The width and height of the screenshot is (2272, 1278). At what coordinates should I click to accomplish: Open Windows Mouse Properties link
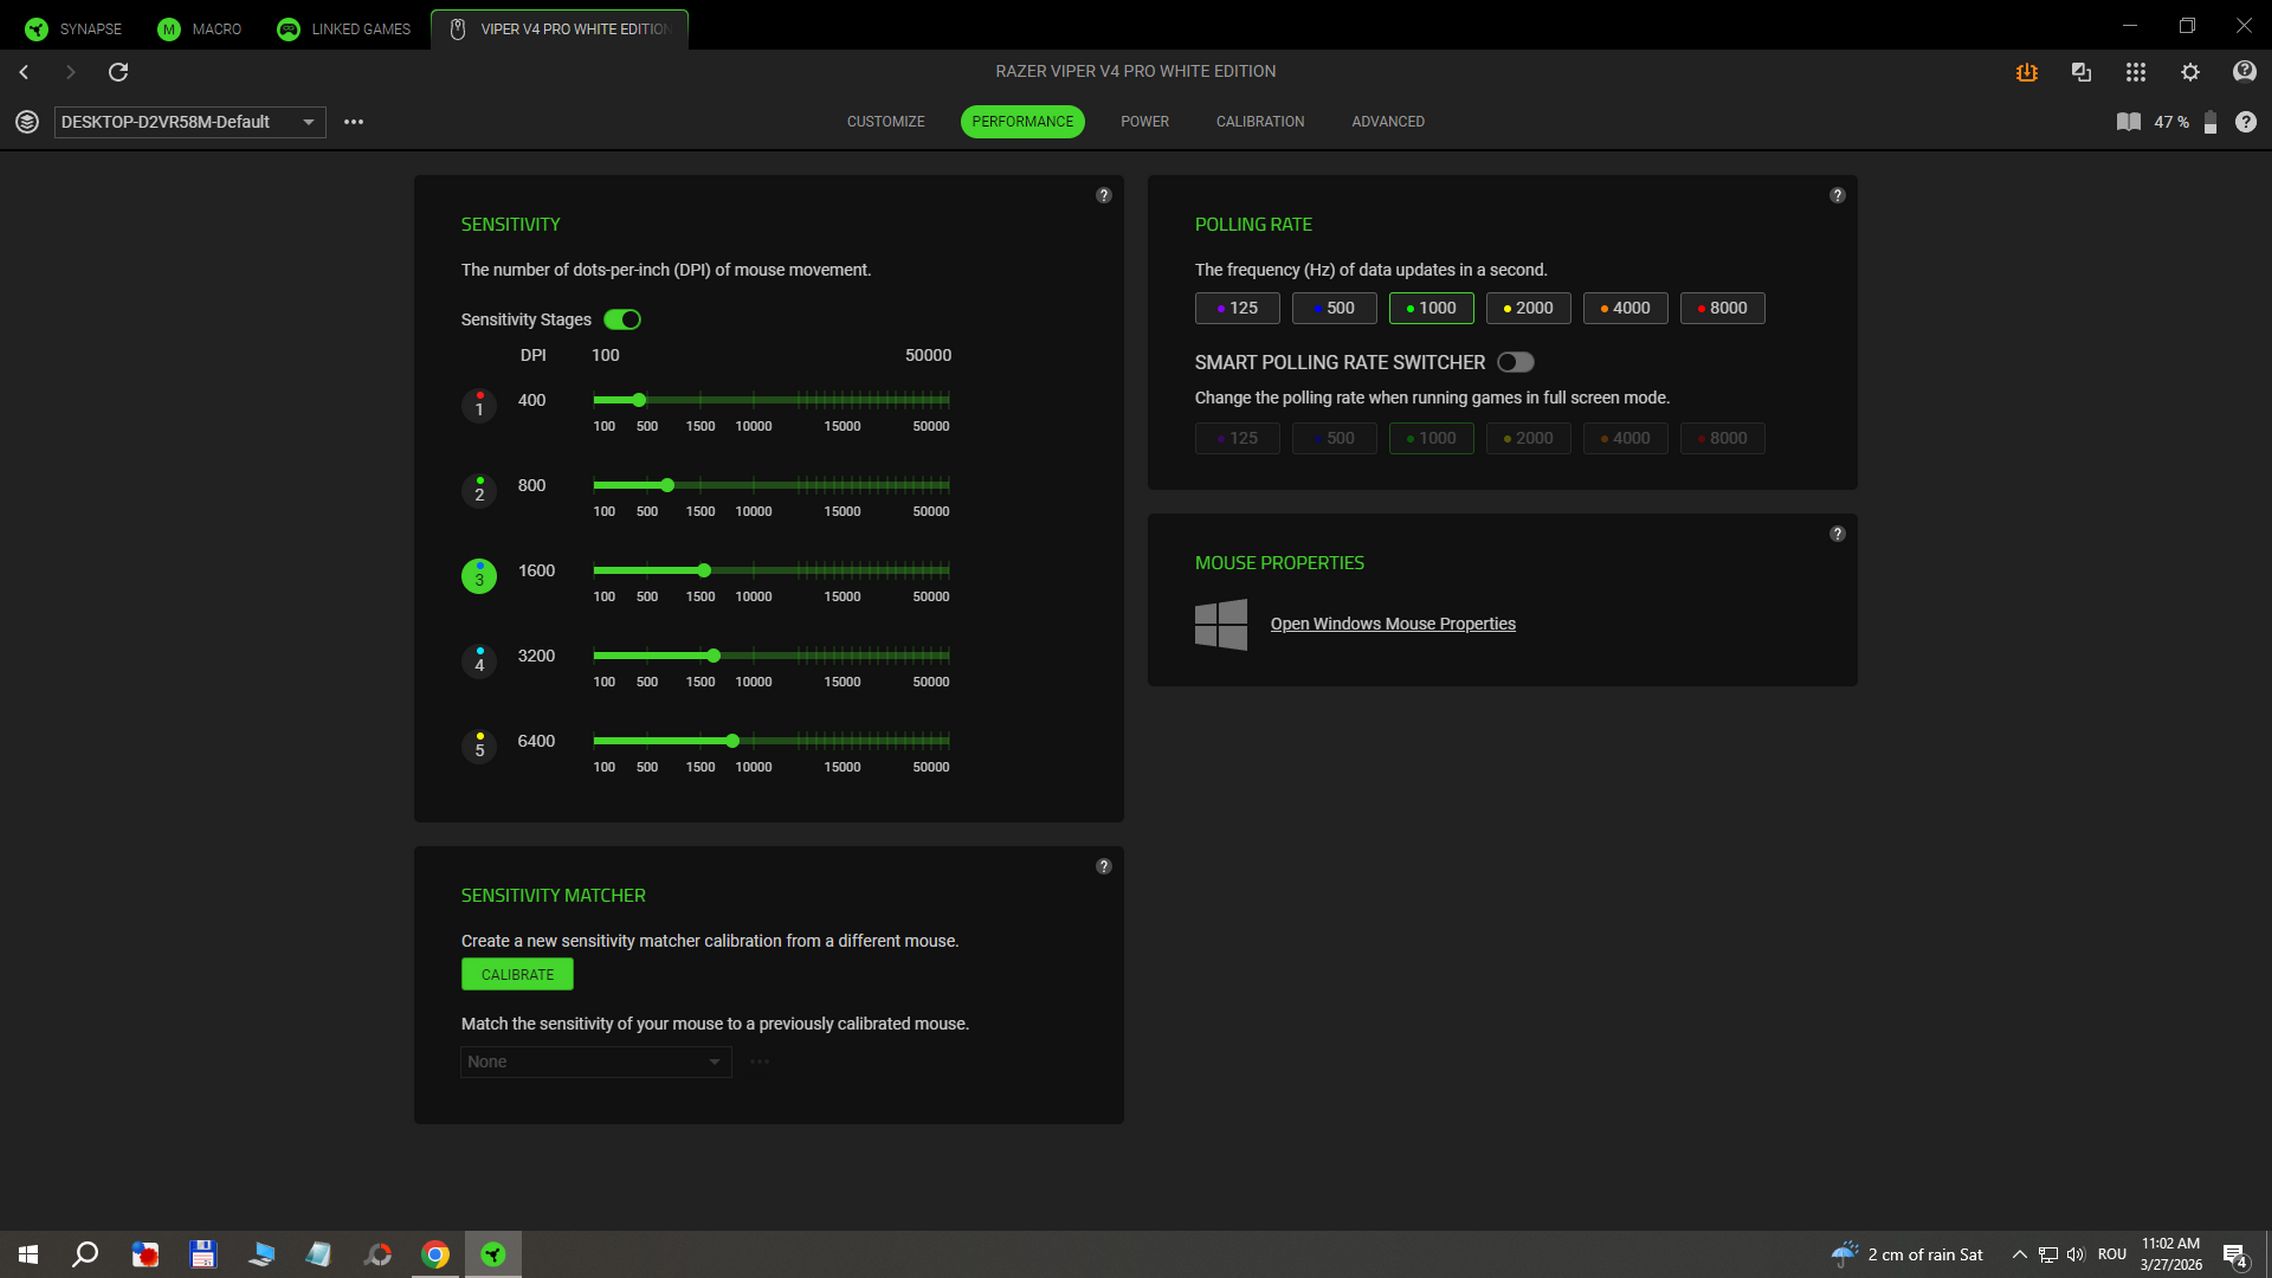click(x=1392, y=624)
